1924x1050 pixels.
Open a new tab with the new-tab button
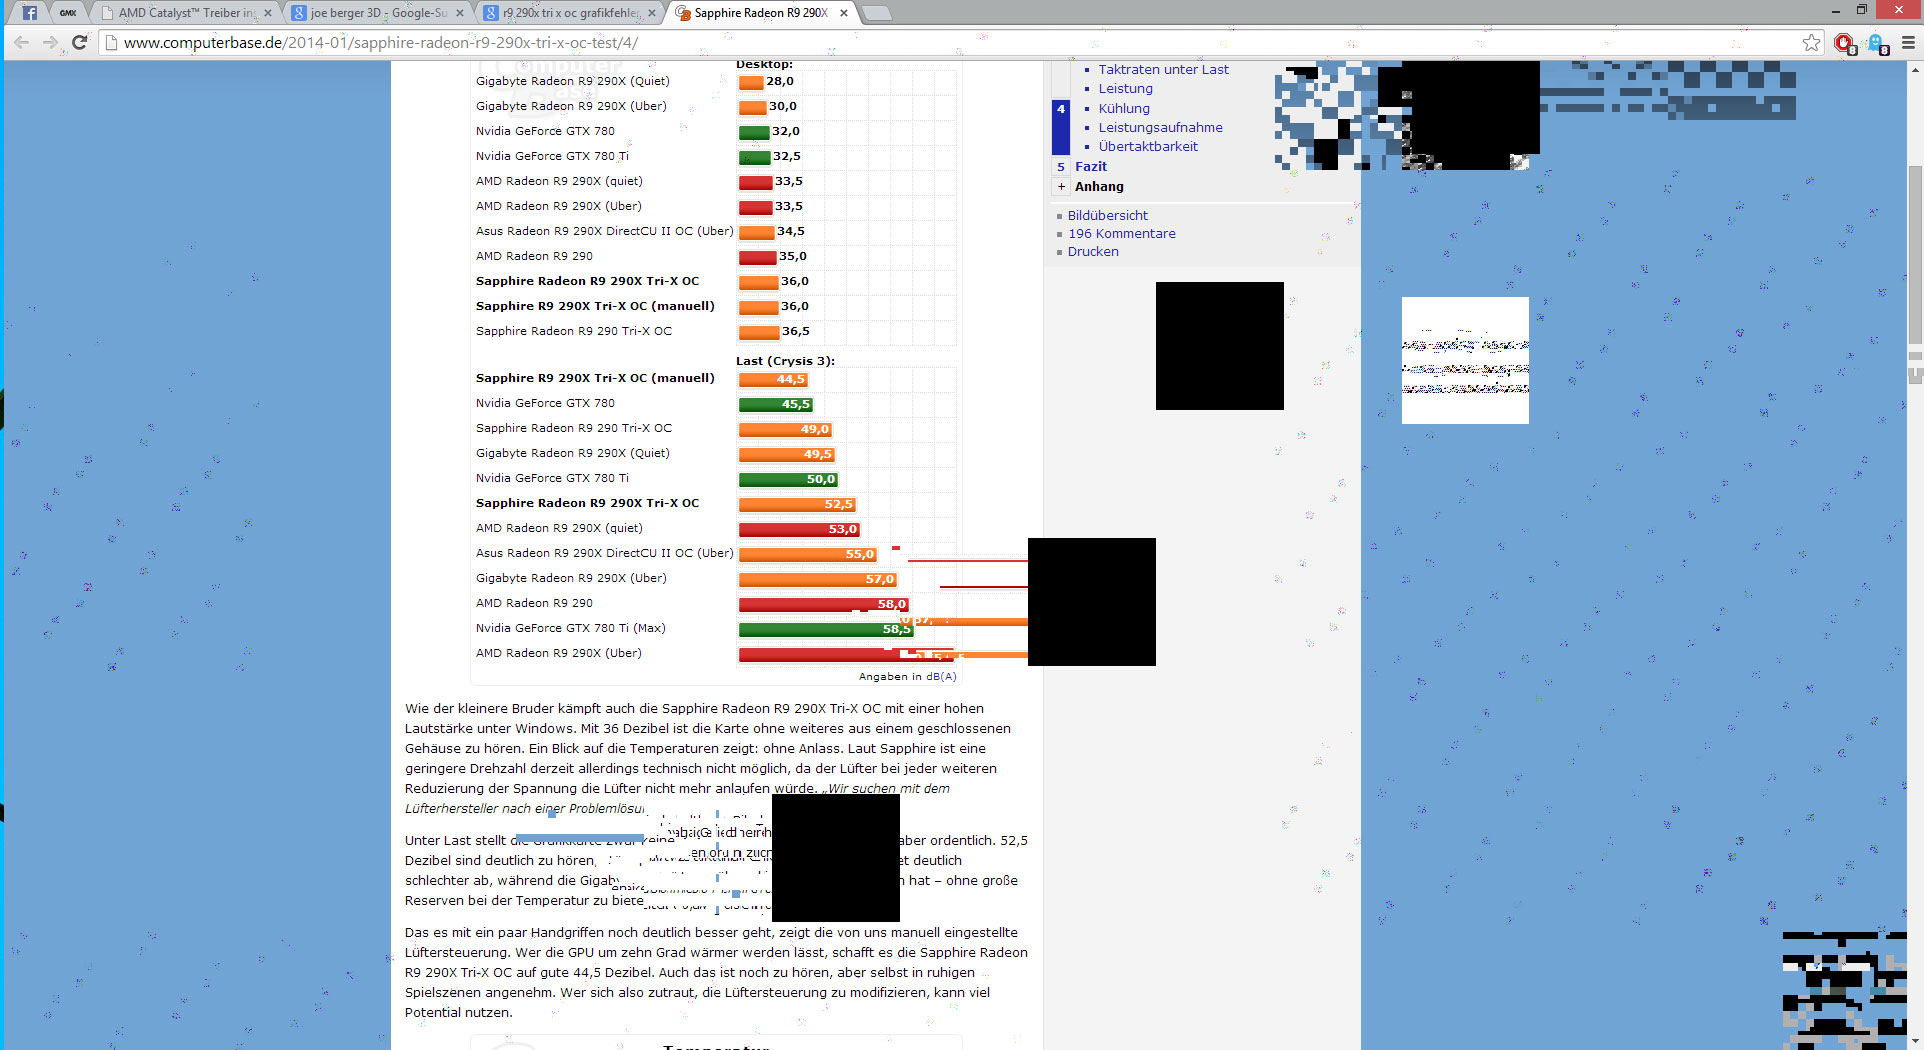(x=875, y=13)
